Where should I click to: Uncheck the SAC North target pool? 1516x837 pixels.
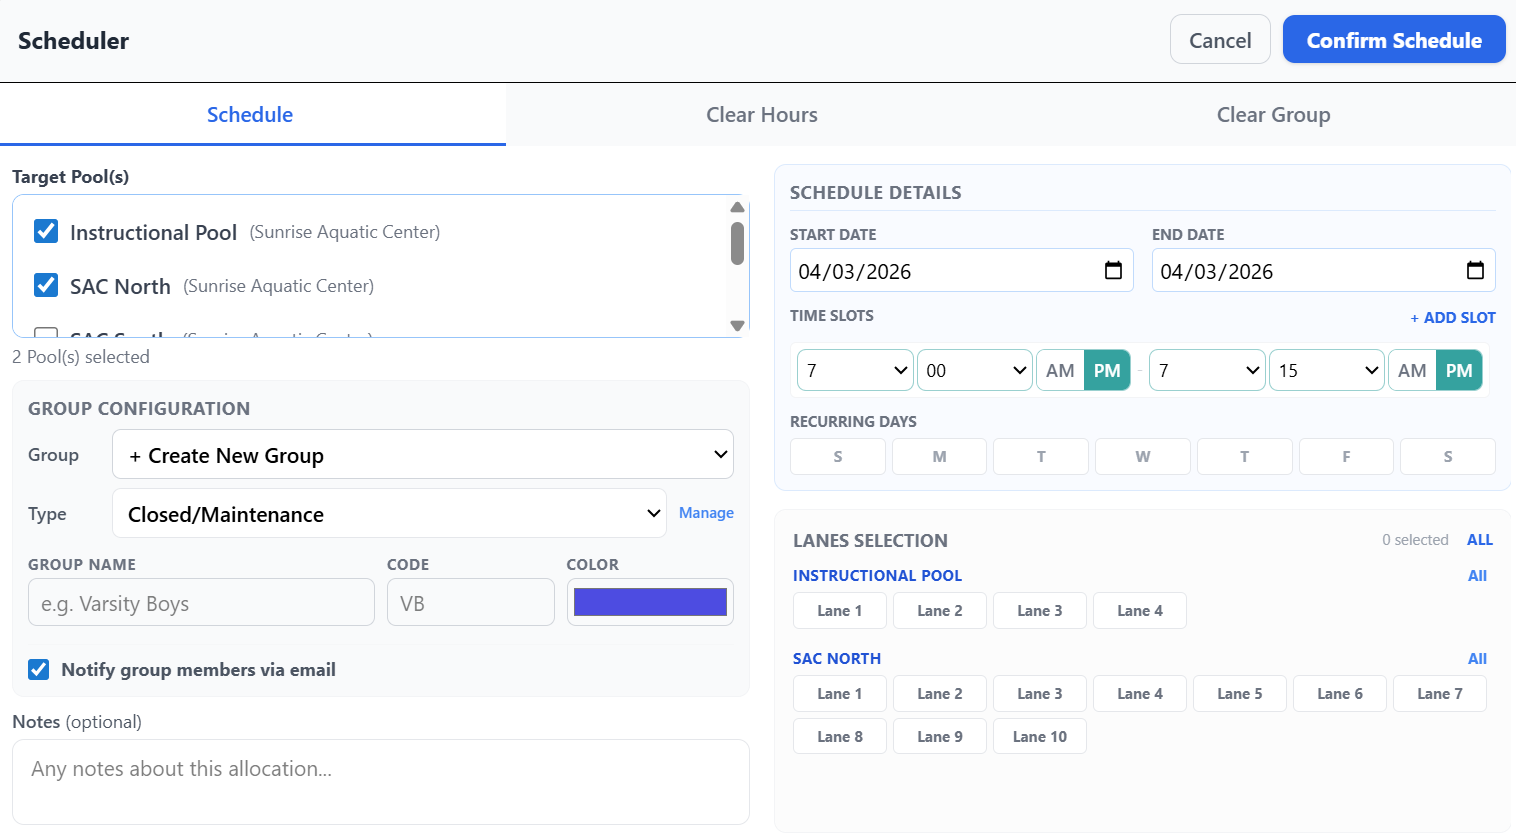point(46,285)
